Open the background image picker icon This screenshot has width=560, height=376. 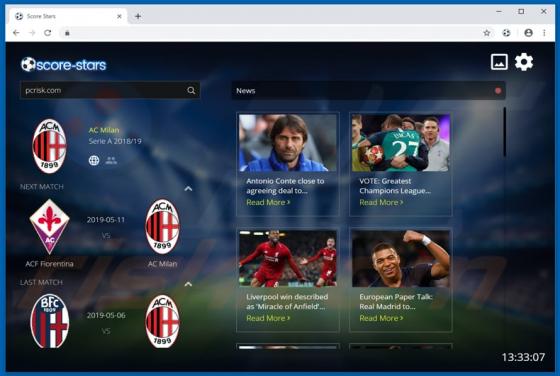coord(499,62)
